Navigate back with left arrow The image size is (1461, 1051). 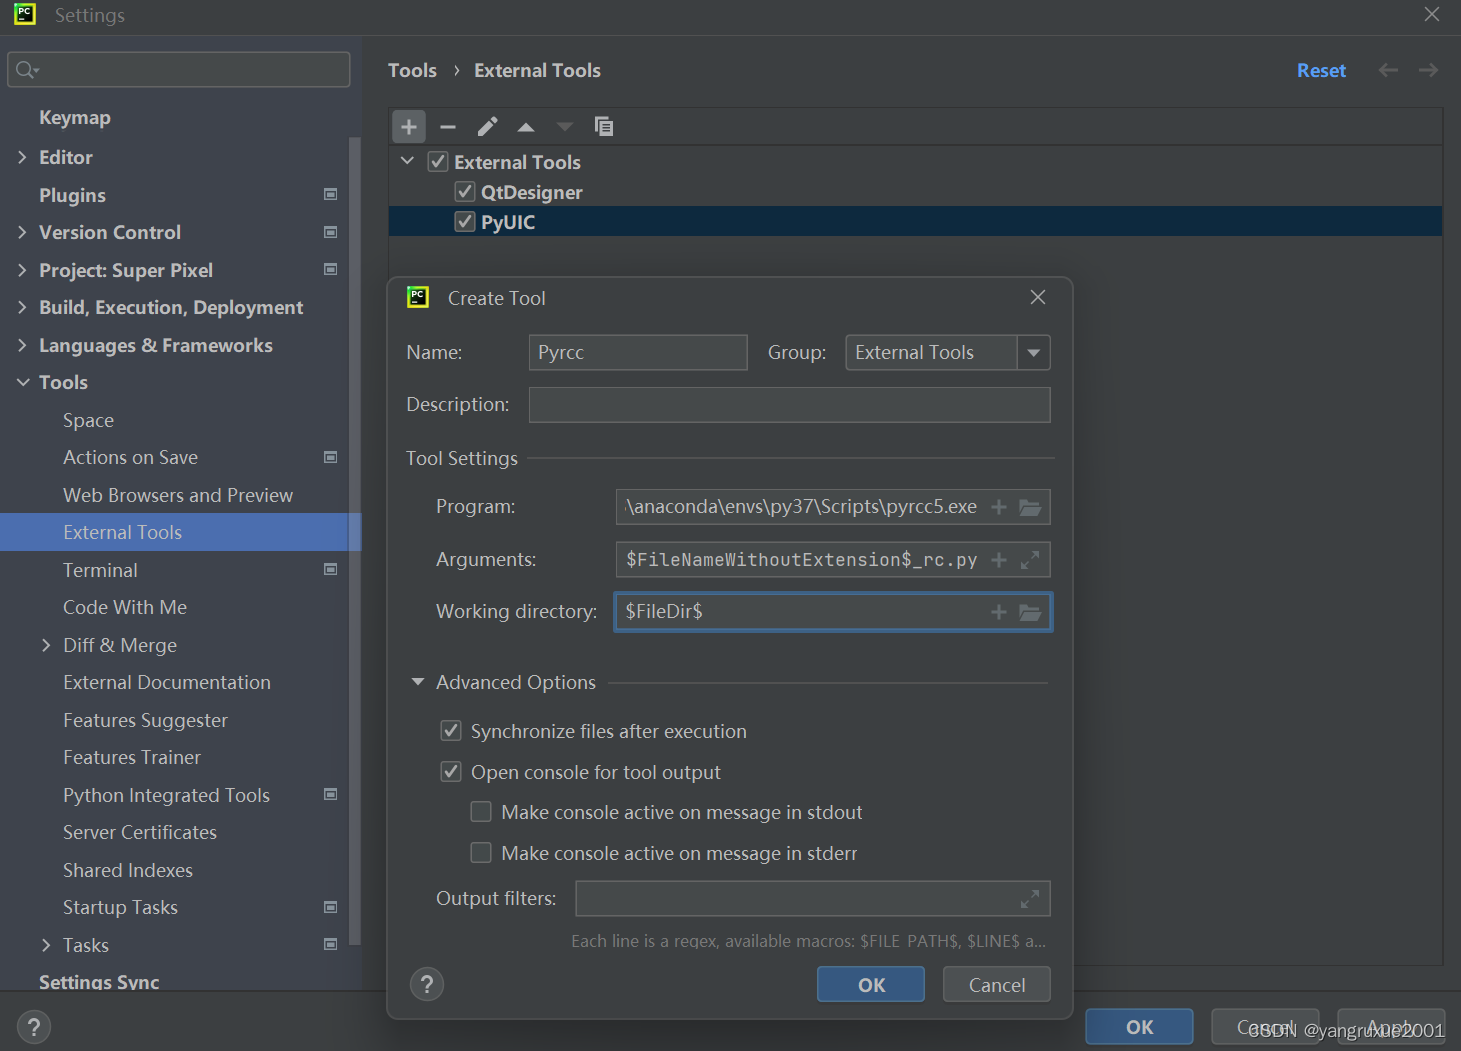click(1388, 70)
